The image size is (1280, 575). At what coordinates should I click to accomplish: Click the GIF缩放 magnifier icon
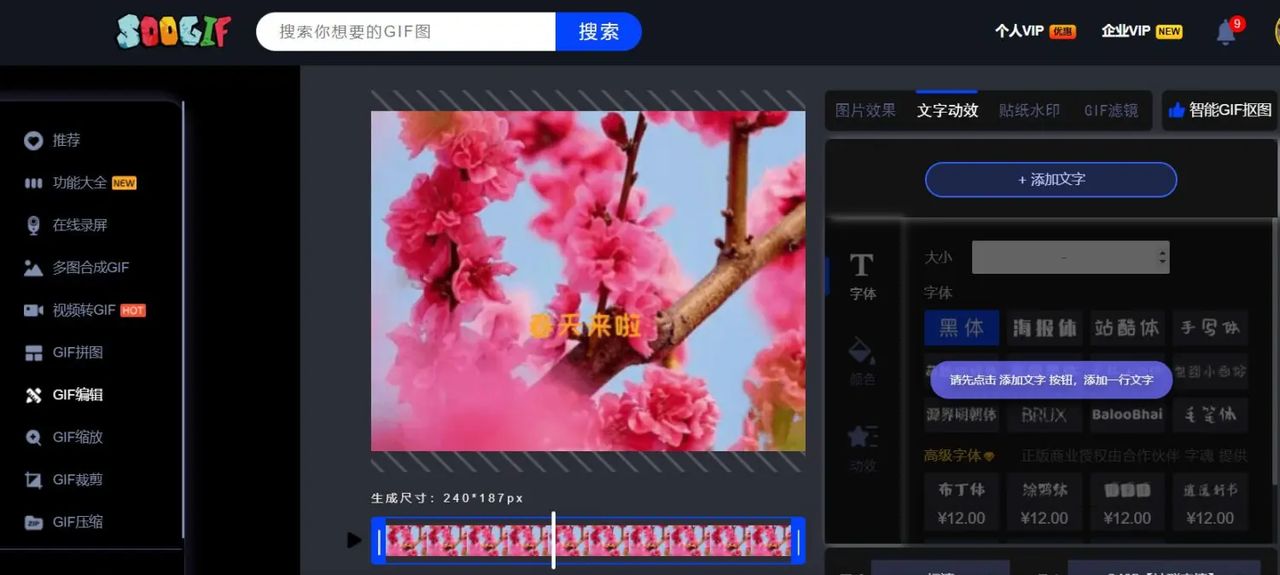[x=33, y=437]
